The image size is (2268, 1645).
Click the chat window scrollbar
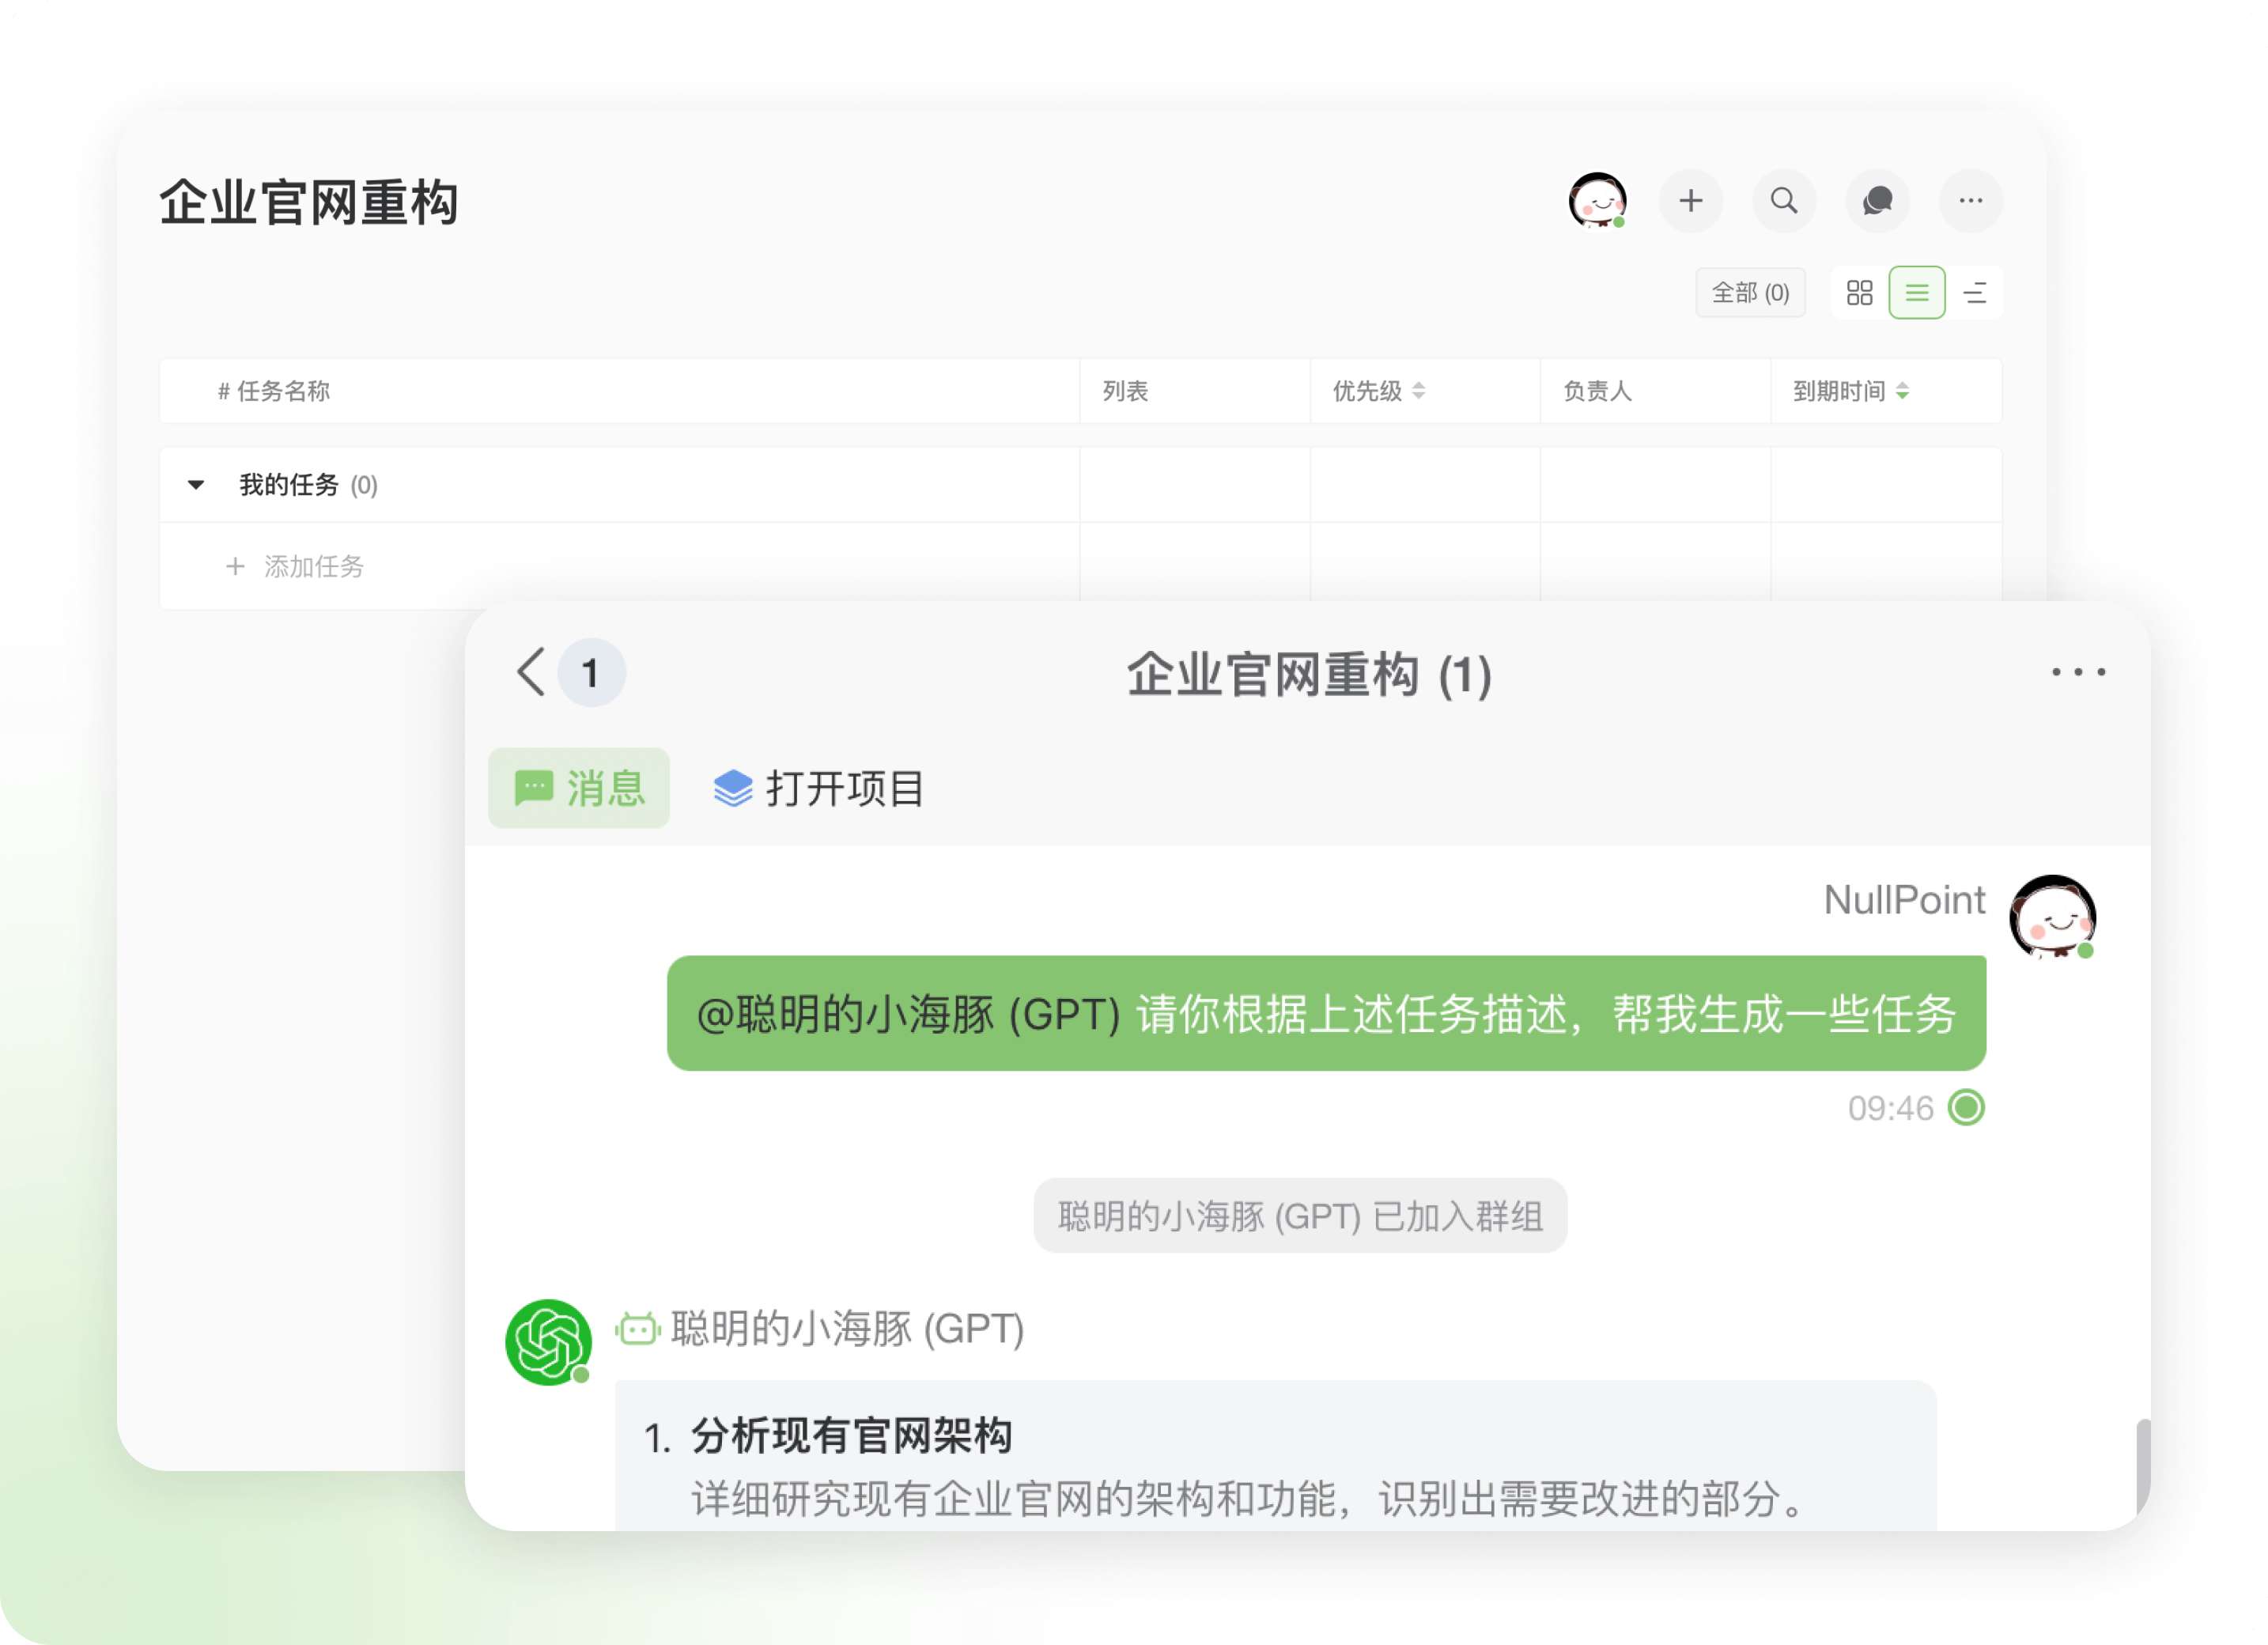click(2142, 1465)
